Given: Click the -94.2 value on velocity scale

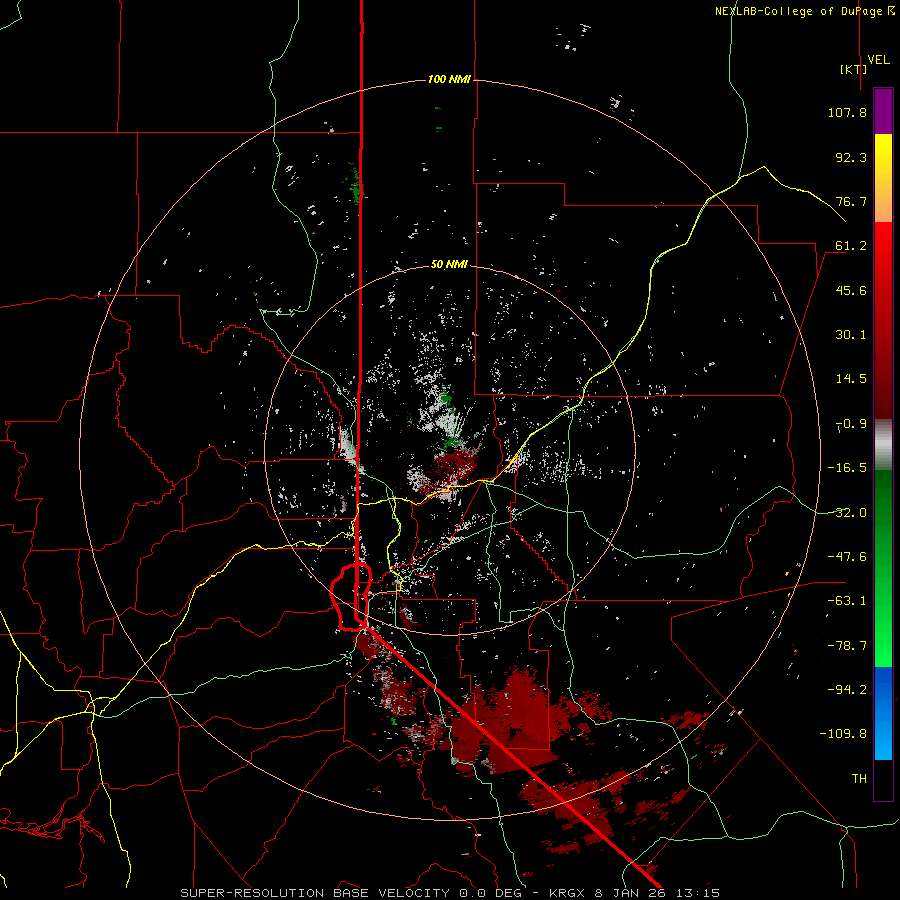Looking at the screenshot, I should coord(847,689).
